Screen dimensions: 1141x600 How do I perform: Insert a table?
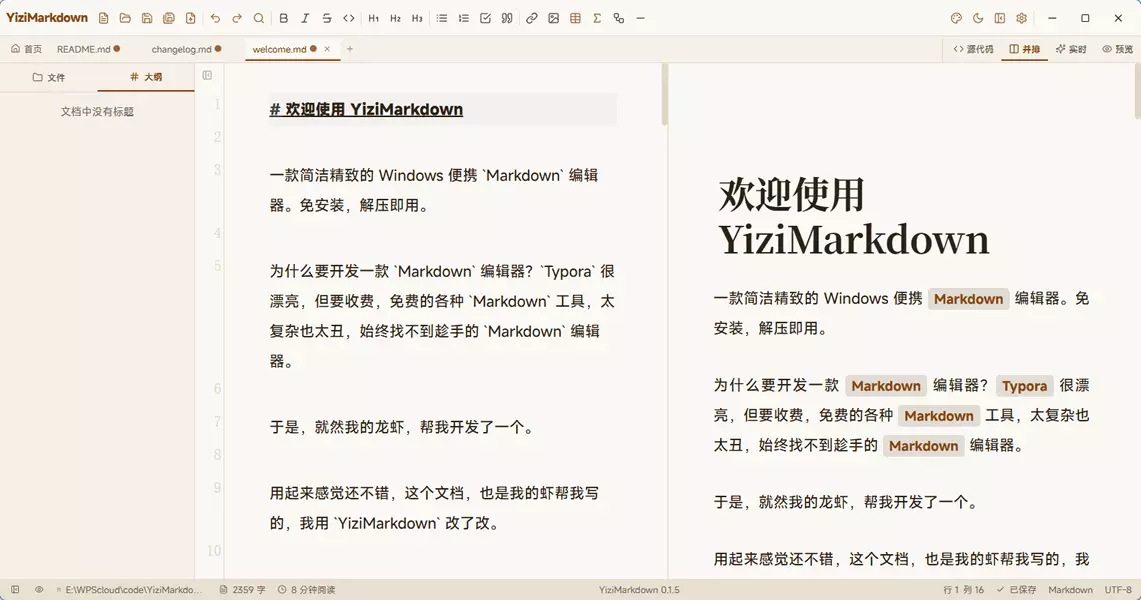tap(576, 18)
